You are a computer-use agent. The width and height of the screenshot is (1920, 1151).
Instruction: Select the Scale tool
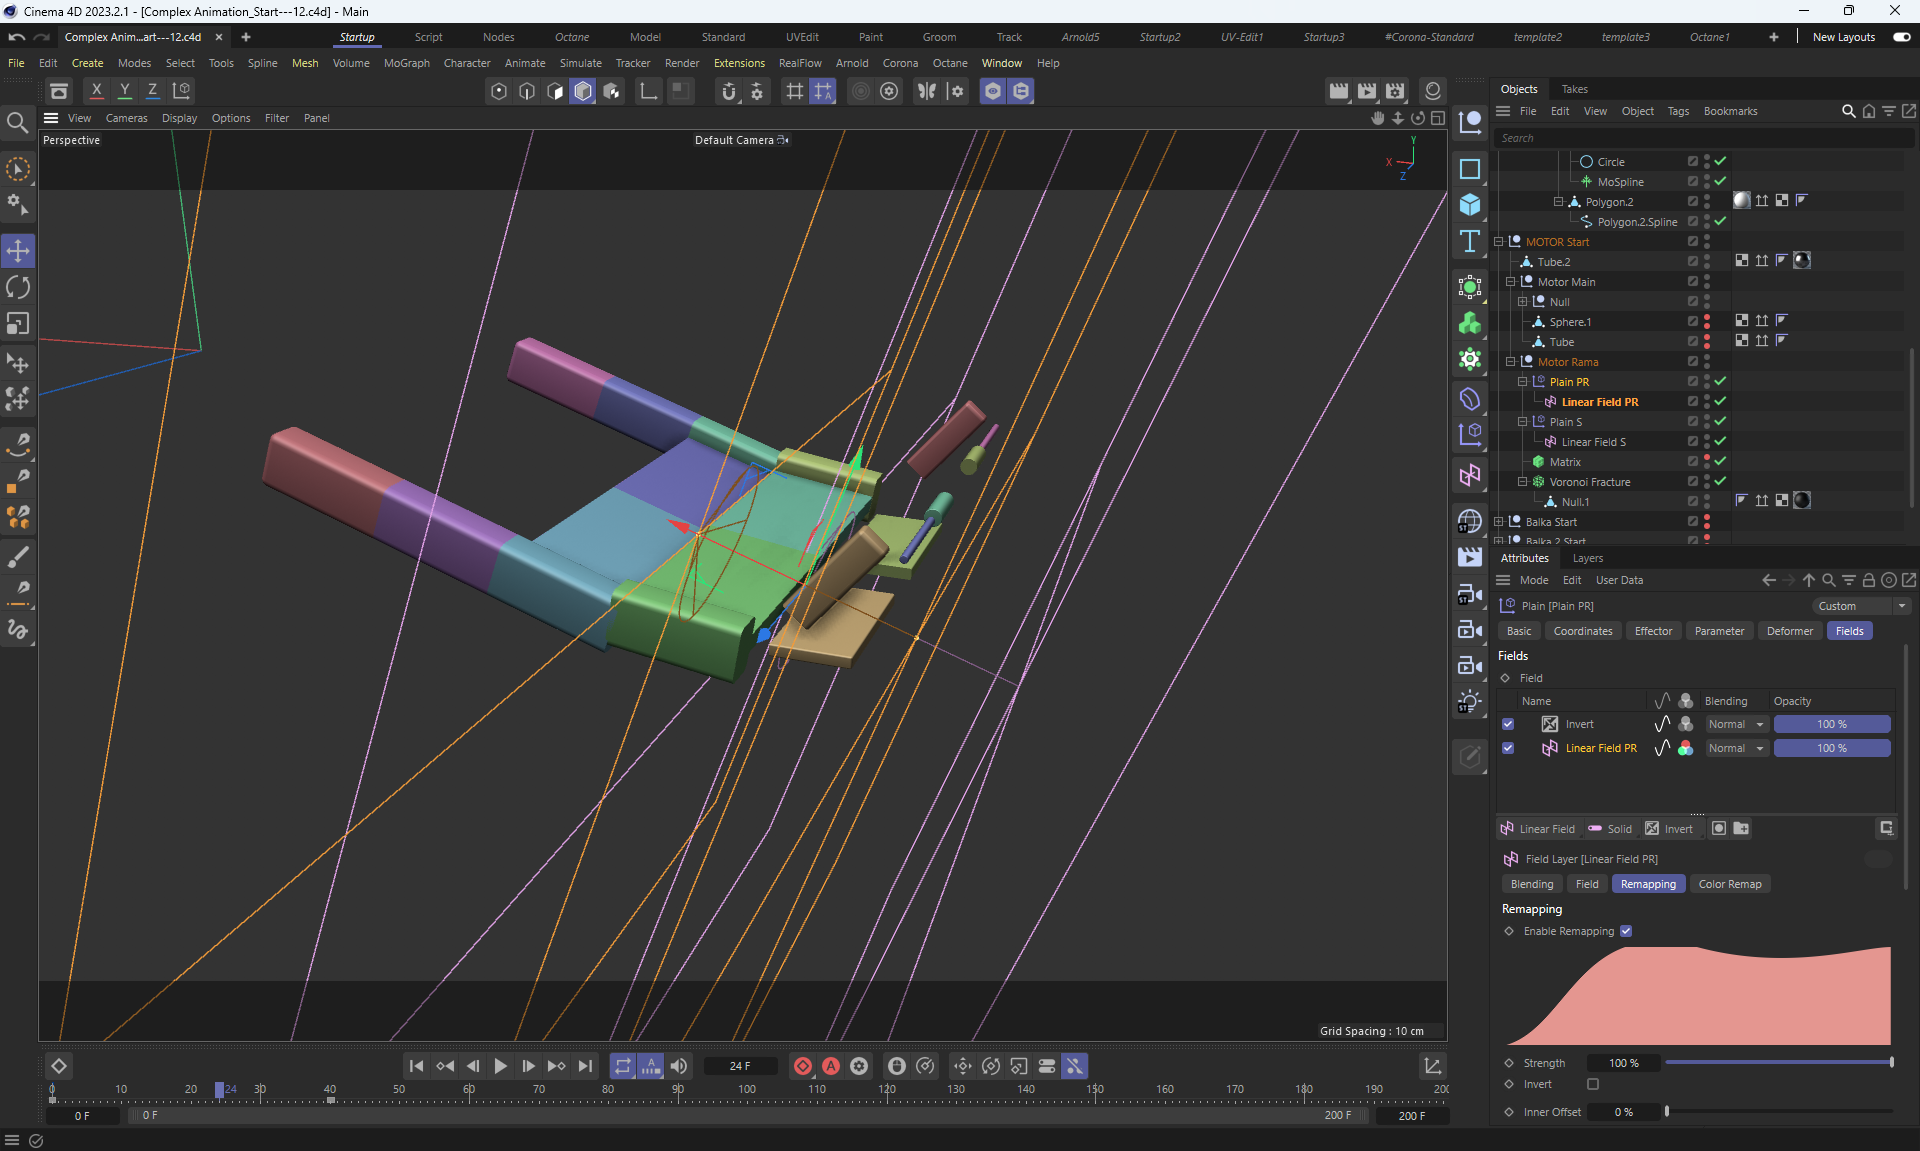[x=18, y=324]
